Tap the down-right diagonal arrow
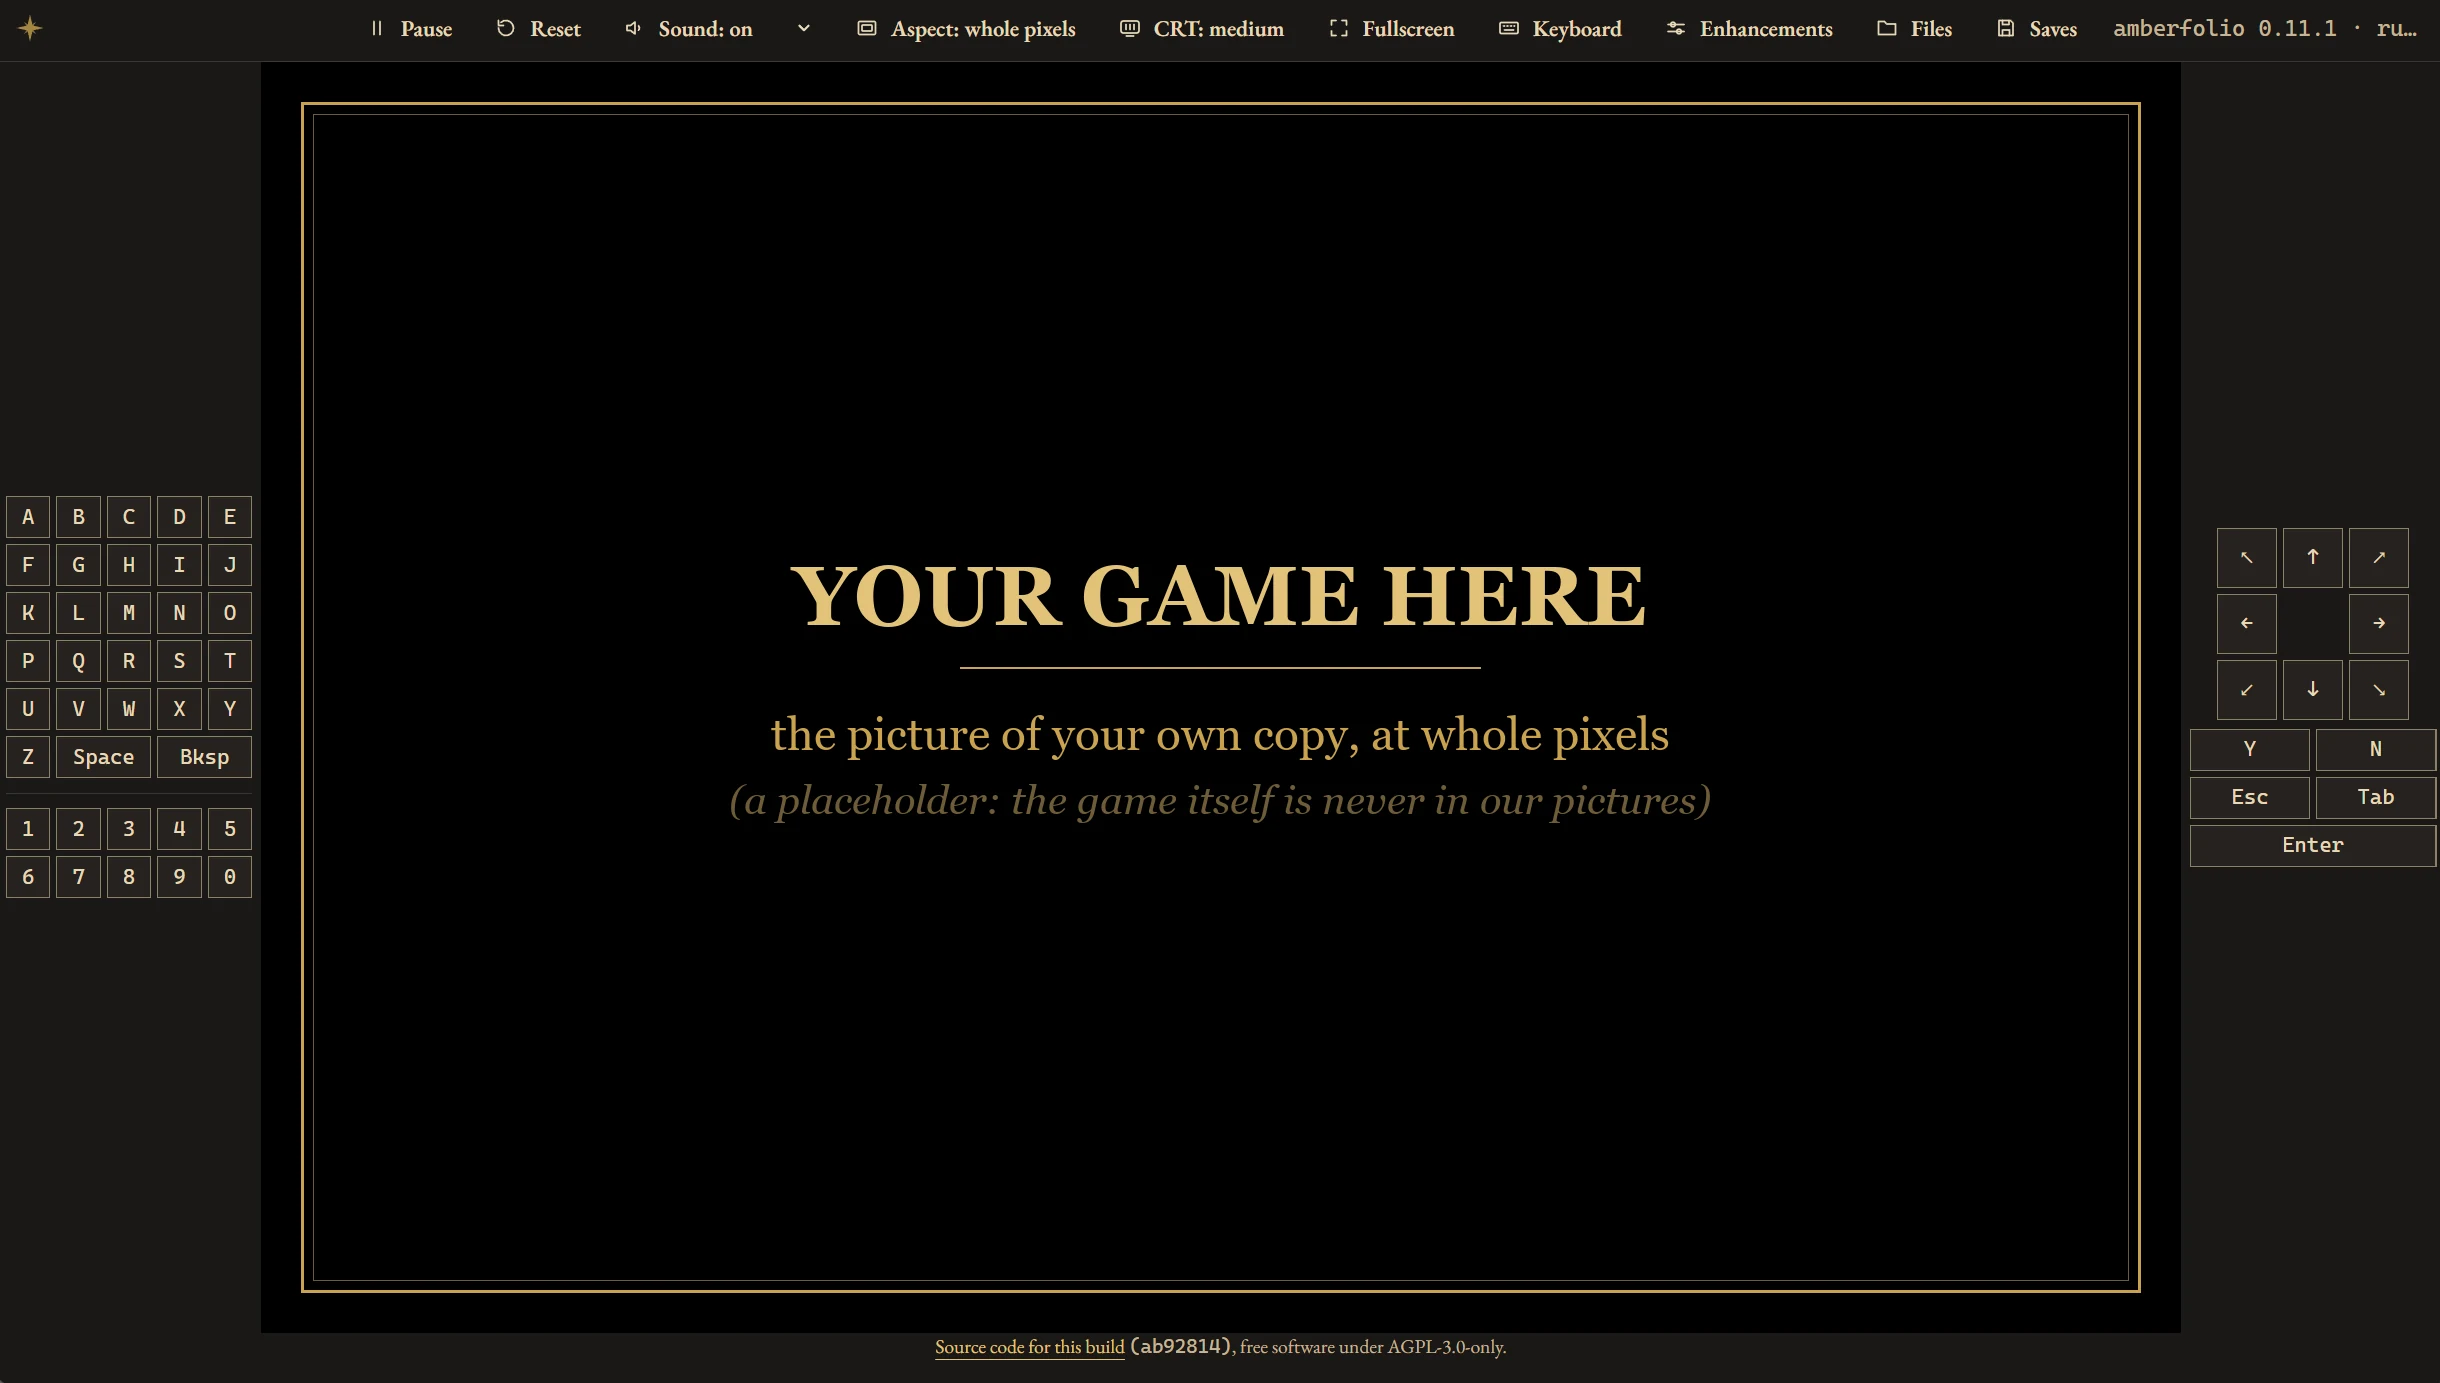The image size is (2440, 1383). (x=2378, y=689)
